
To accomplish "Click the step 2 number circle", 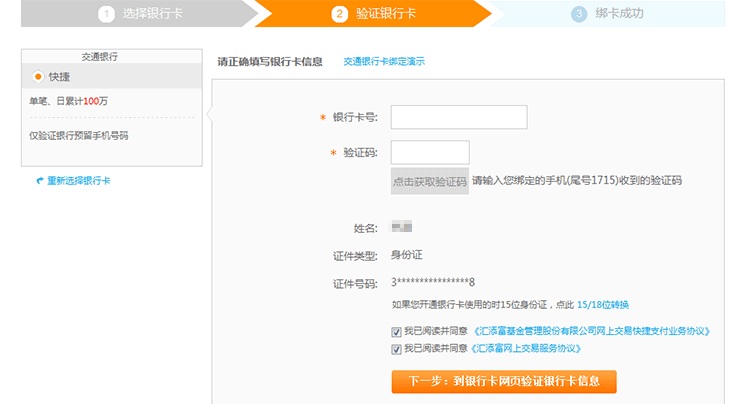I will pos(339,14).
